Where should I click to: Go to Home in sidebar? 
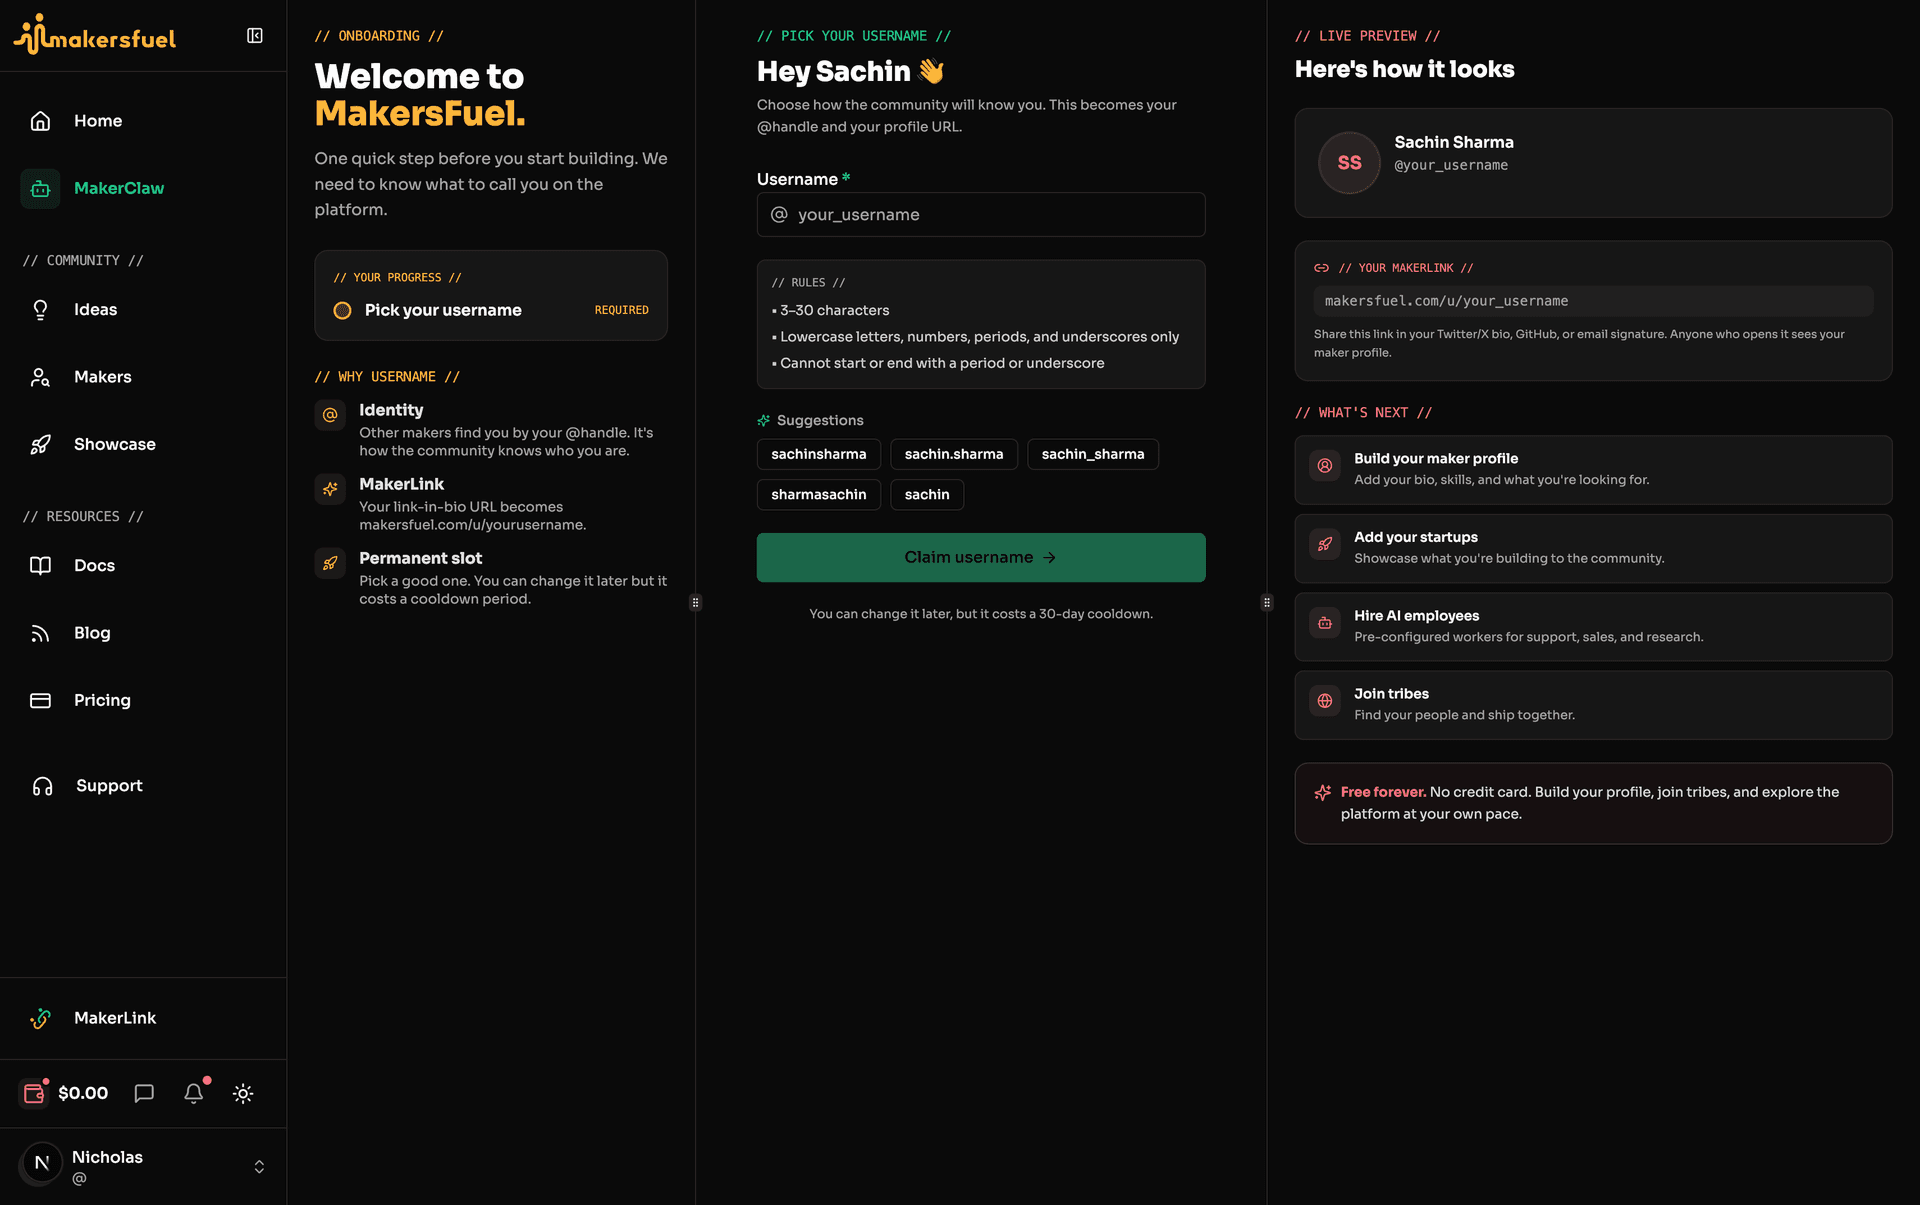pos(98,121)
